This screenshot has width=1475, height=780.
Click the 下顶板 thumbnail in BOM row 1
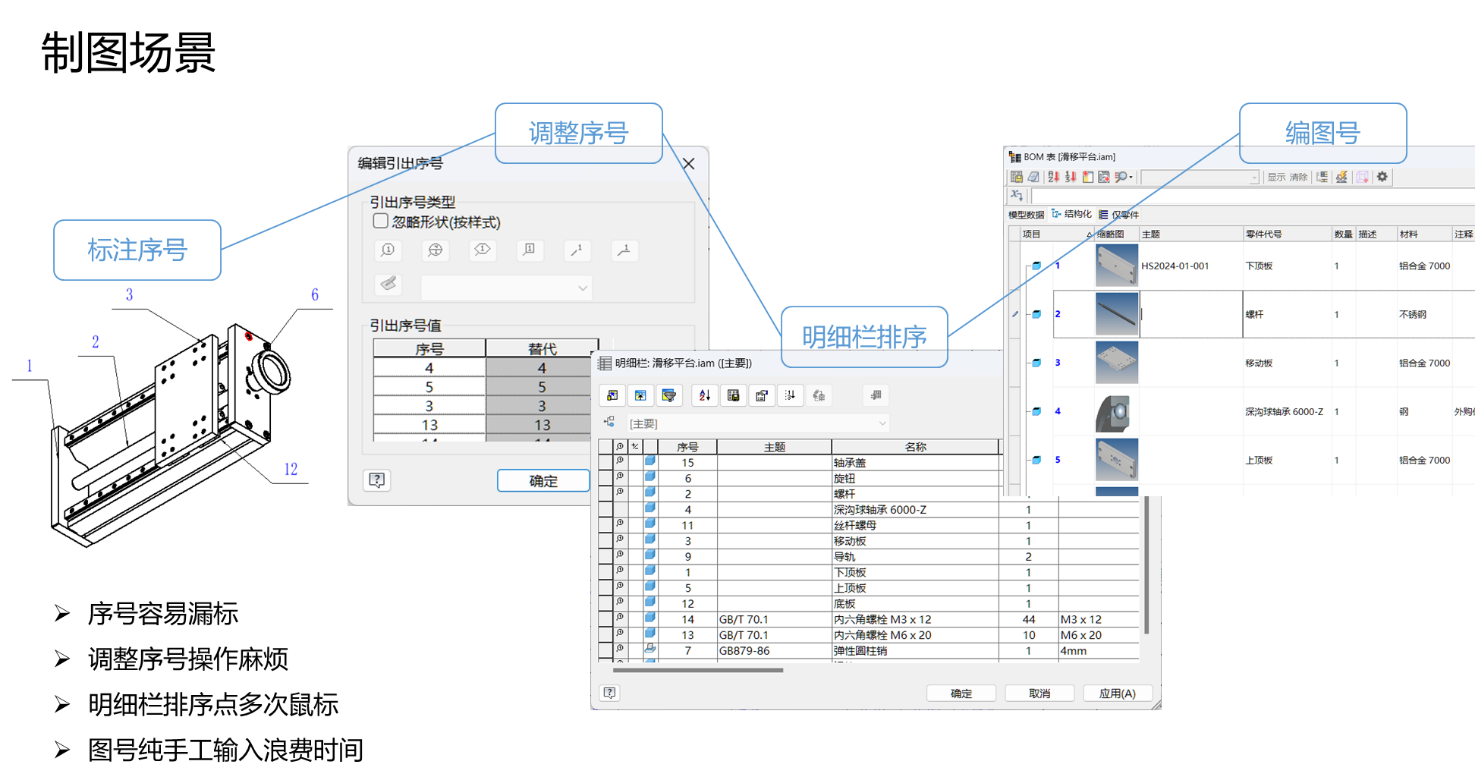[x=1116, y=267]
